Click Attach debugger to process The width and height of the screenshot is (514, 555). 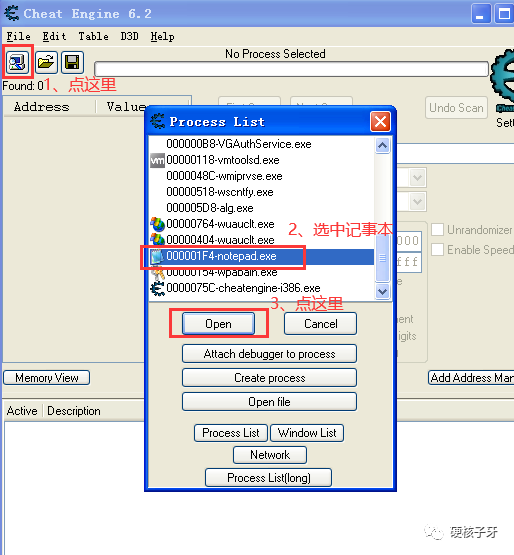click(x=269, y=354)
